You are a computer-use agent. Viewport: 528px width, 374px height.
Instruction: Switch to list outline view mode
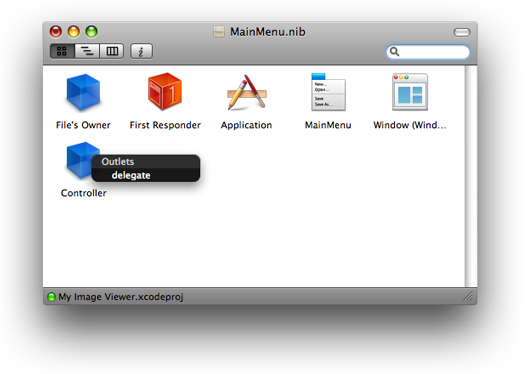(x=87, y=51)
